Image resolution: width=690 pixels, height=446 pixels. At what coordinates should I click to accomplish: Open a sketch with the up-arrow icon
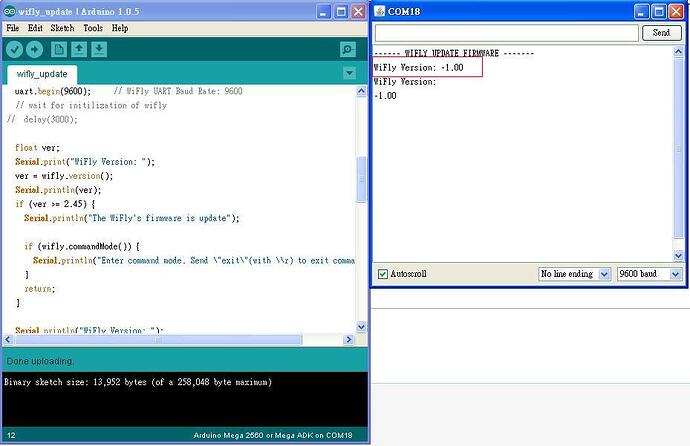(79, 49)
